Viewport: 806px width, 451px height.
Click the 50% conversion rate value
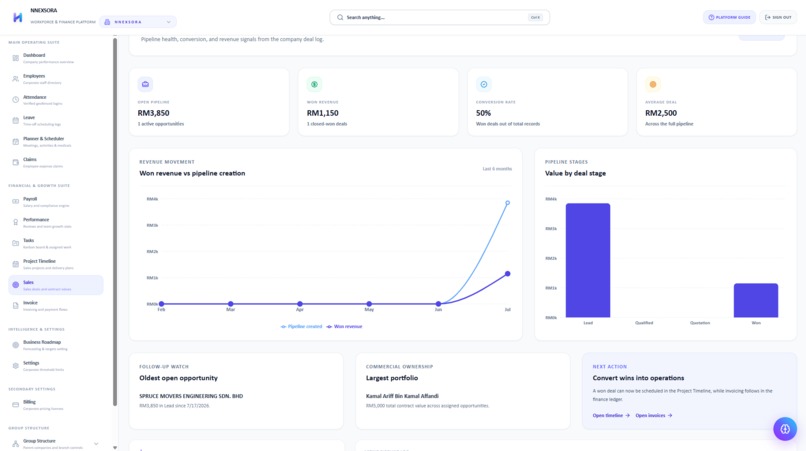click(483, 113)
